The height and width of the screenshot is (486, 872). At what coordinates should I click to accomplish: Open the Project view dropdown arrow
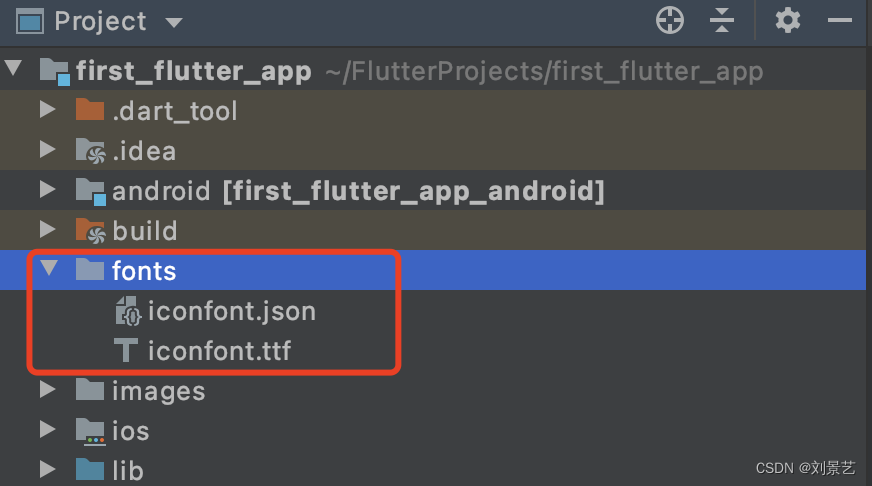[174, 22]
